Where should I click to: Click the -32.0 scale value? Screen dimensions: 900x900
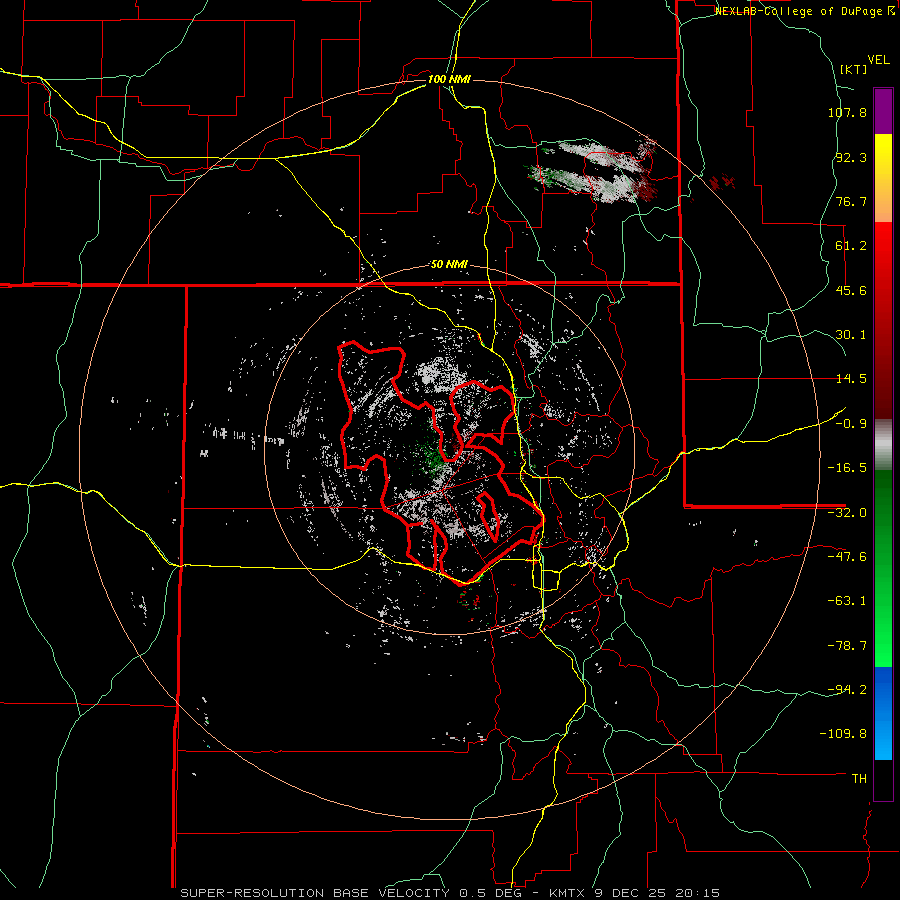tap(847, 513)
